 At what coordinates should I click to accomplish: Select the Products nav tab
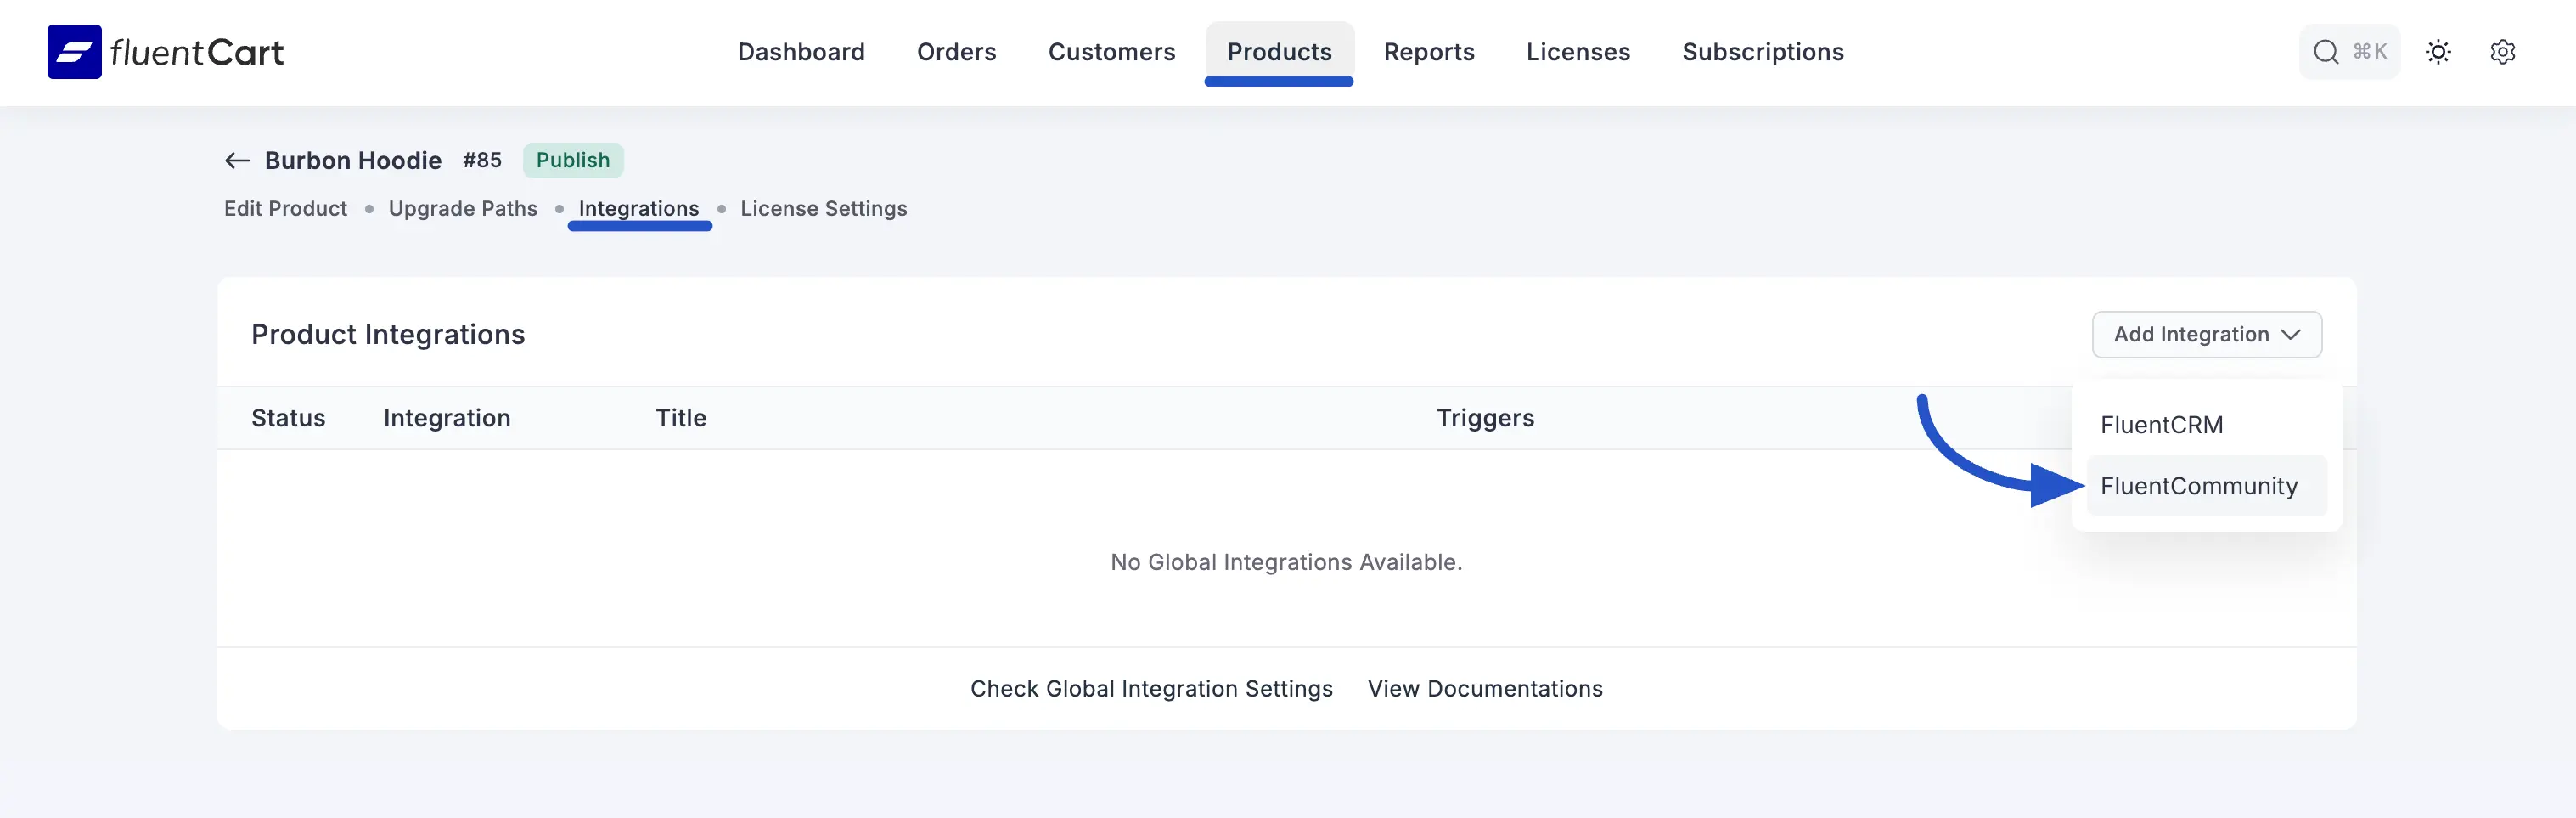coord(1279,52)
